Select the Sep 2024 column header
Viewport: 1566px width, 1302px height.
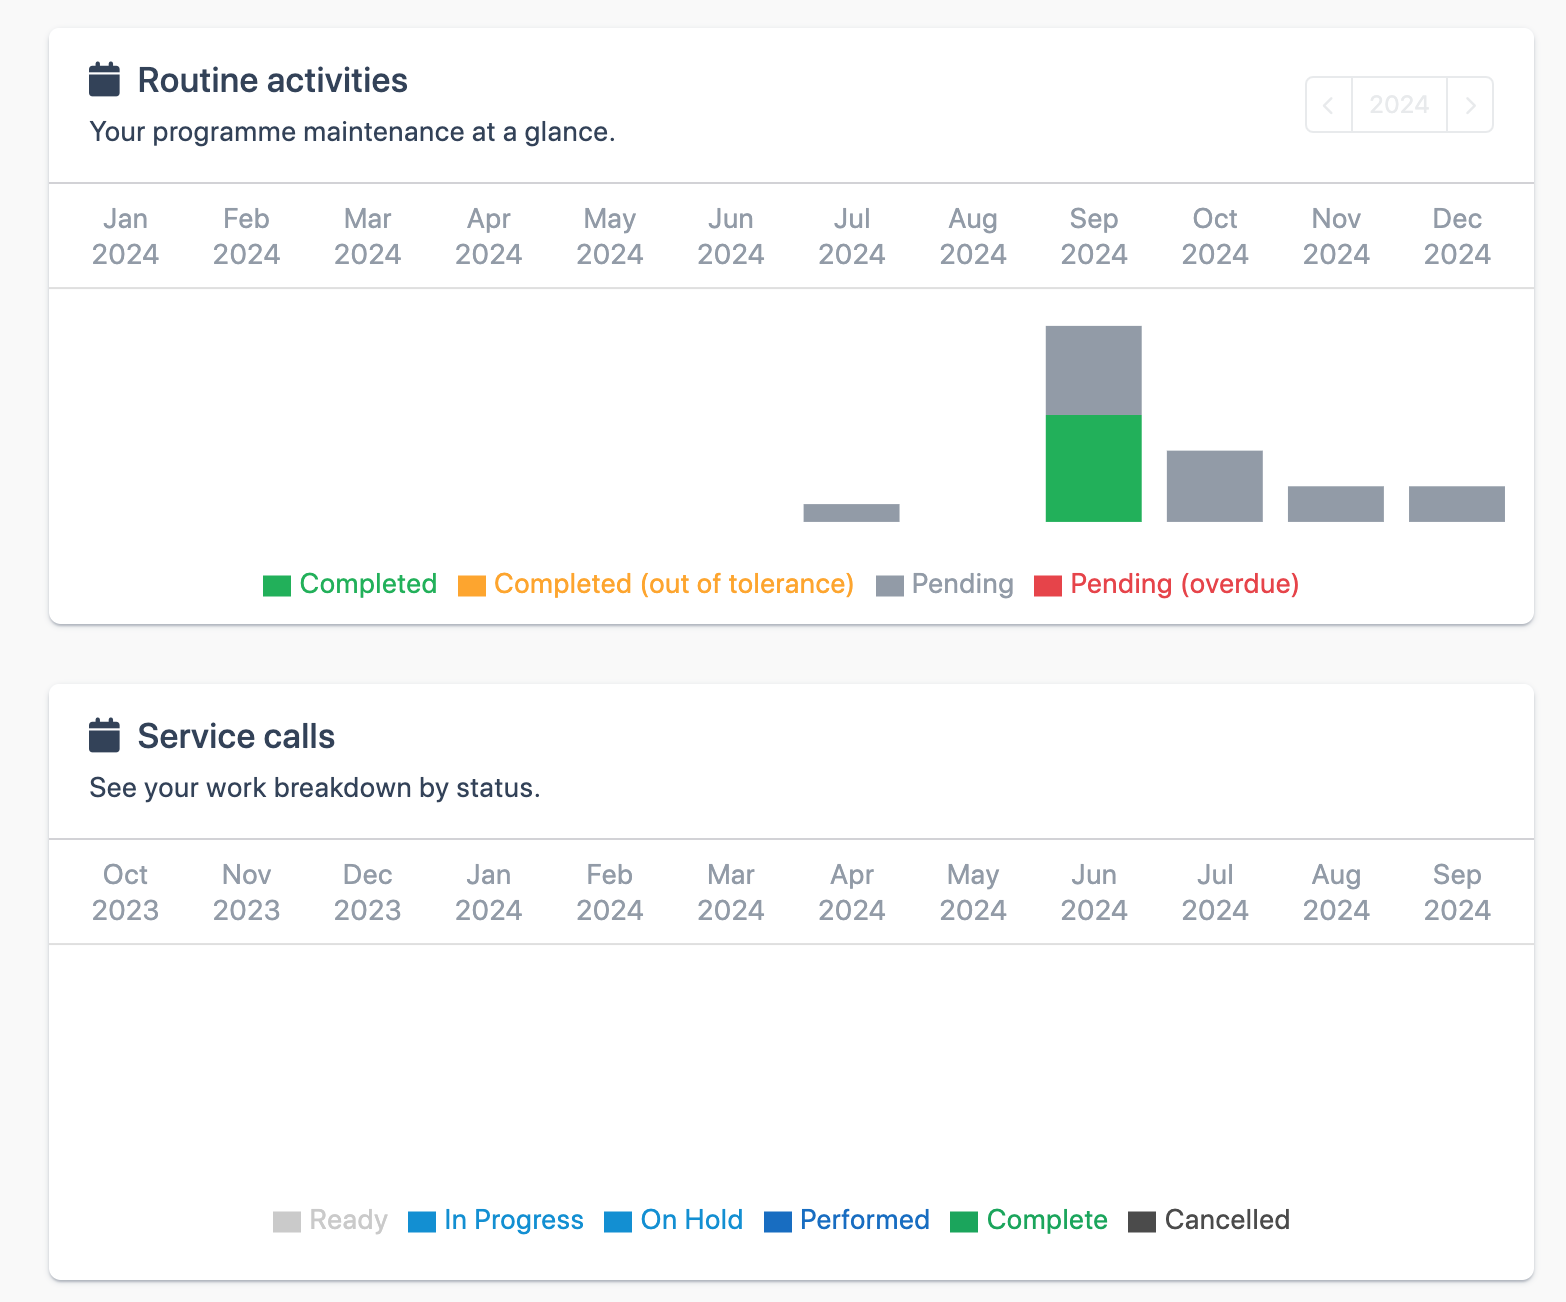point(1093,236)
